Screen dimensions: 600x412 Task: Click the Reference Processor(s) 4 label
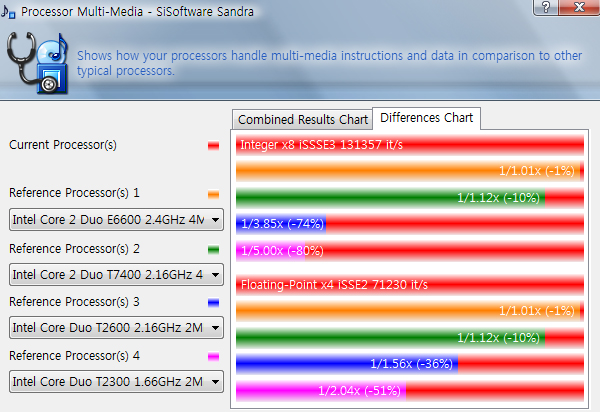coord(74,356)
